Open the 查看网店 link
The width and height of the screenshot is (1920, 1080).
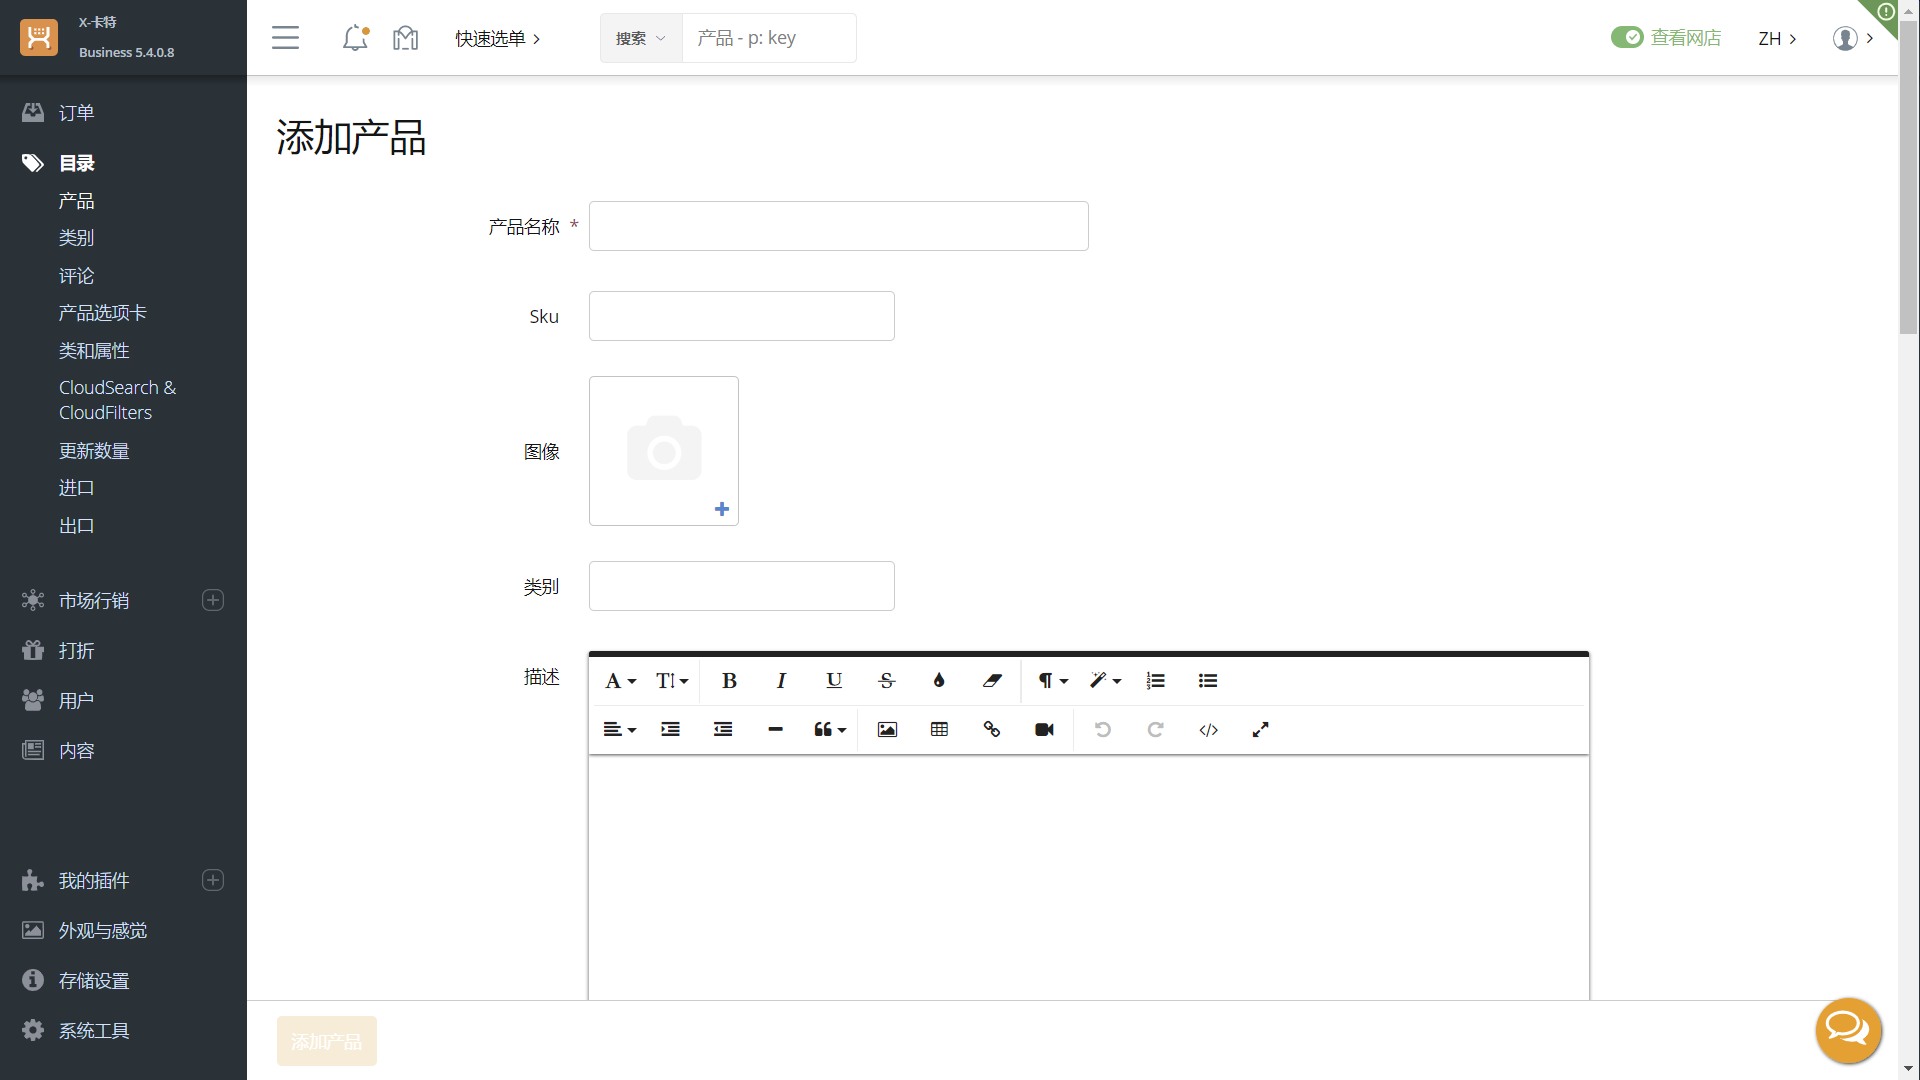1685,37
